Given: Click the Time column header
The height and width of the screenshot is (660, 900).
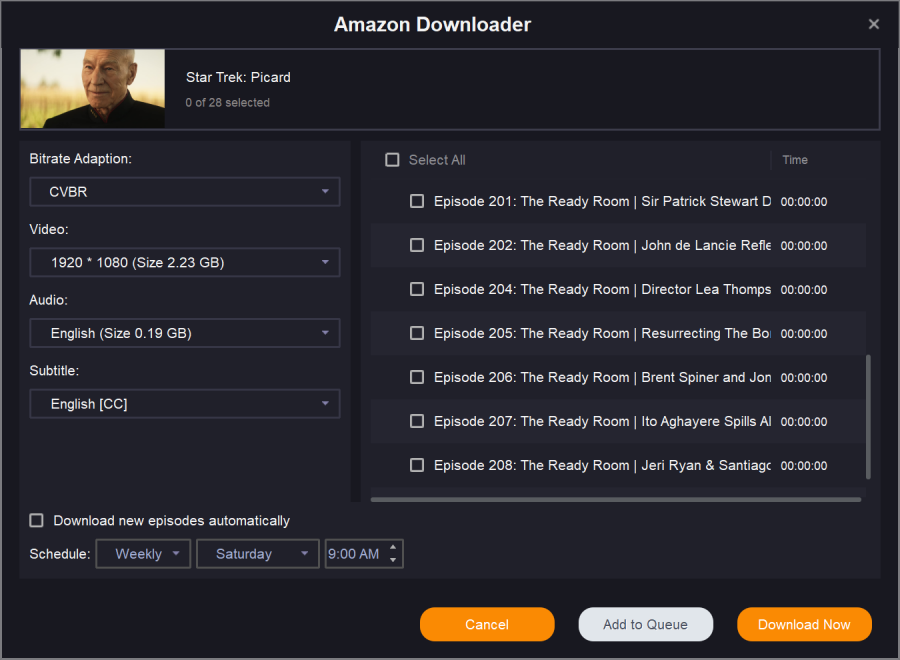Looking at the screenshot, I should click(x=795, y=160).
